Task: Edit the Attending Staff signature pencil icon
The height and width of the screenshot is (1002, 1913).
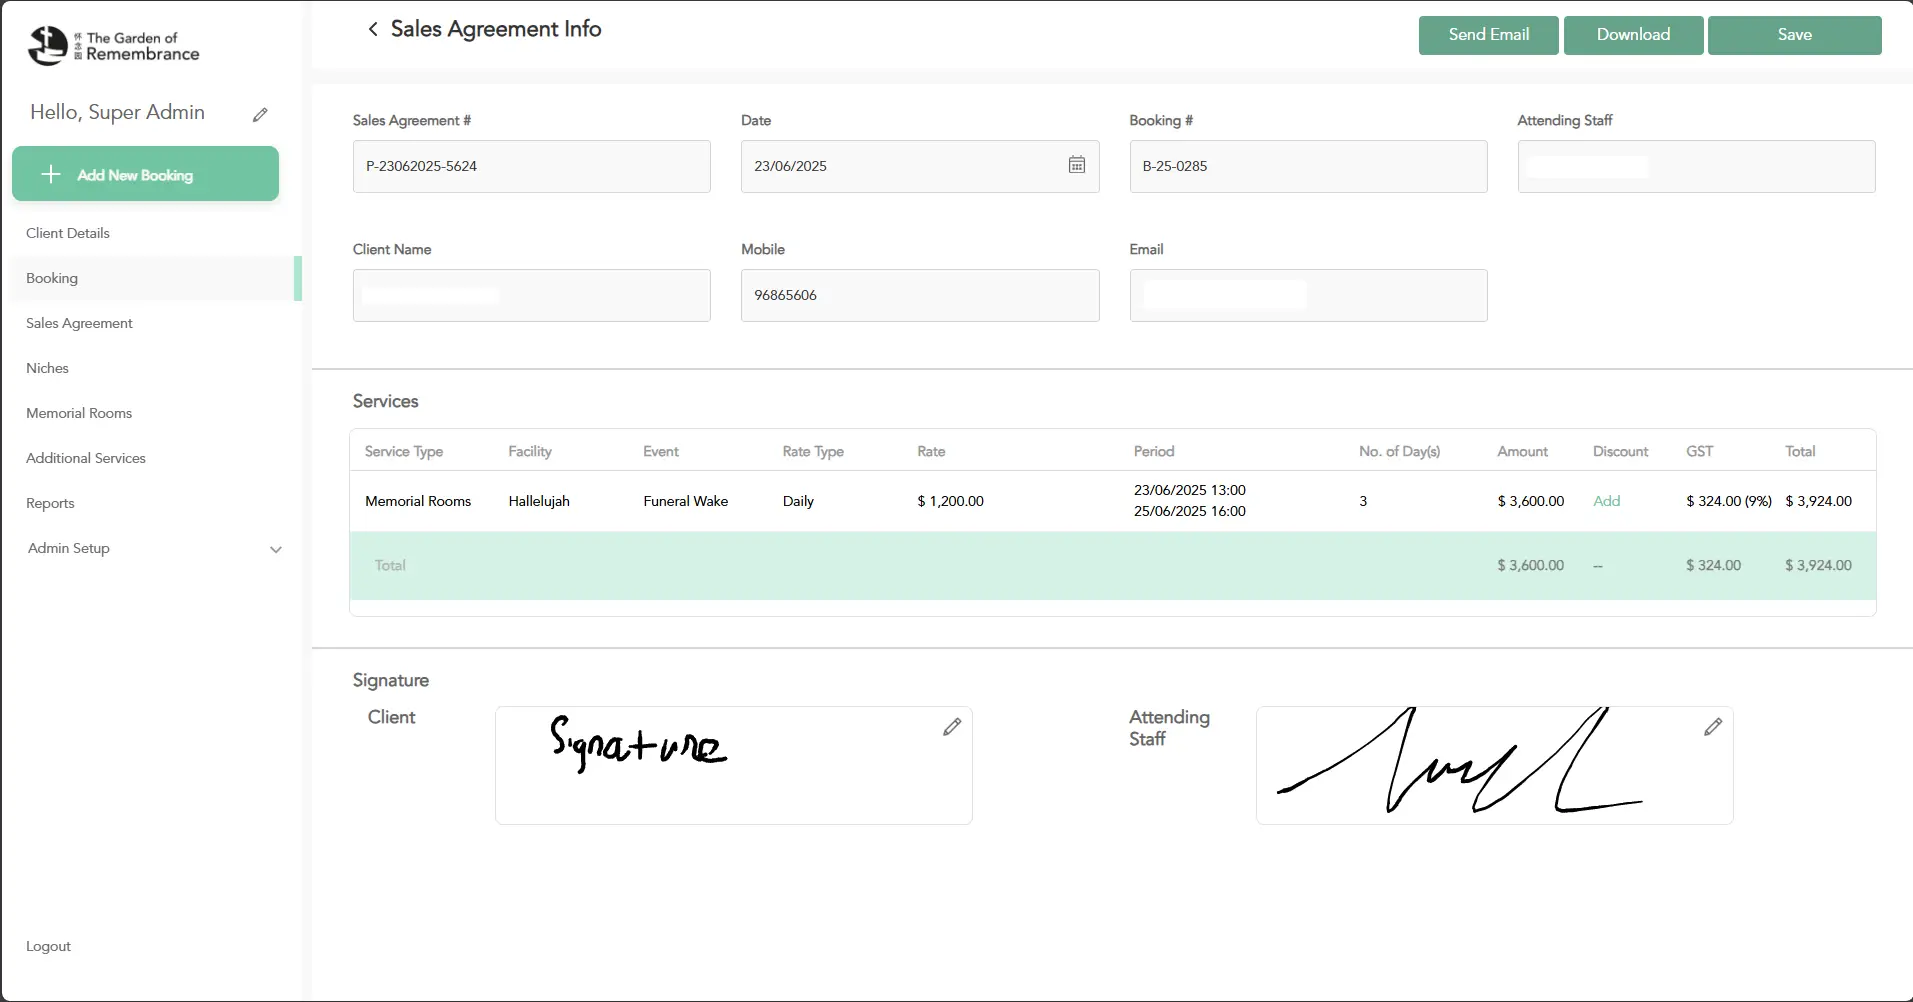Action: click(1712, 727)
